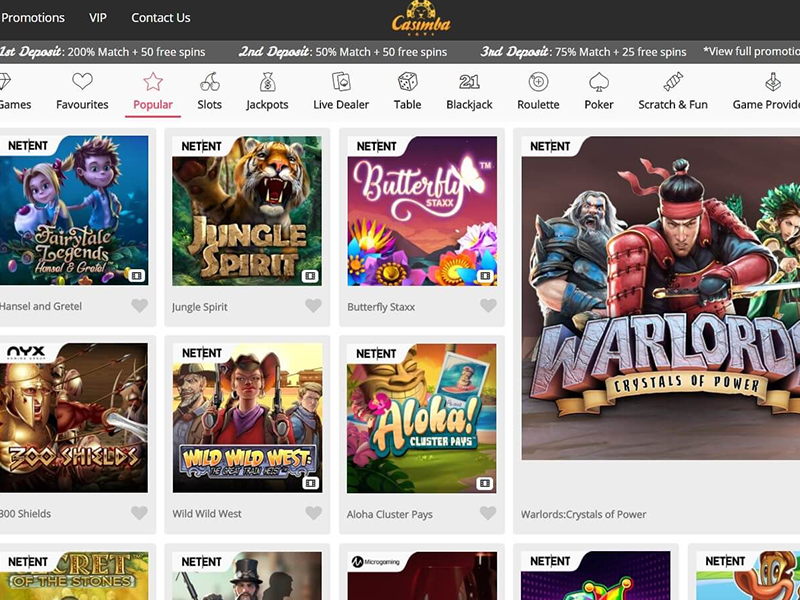Open the Warlords Crystals of Power thumbnail
The image size is (800, 600).
pyautogui.click(x=661, y=298)
